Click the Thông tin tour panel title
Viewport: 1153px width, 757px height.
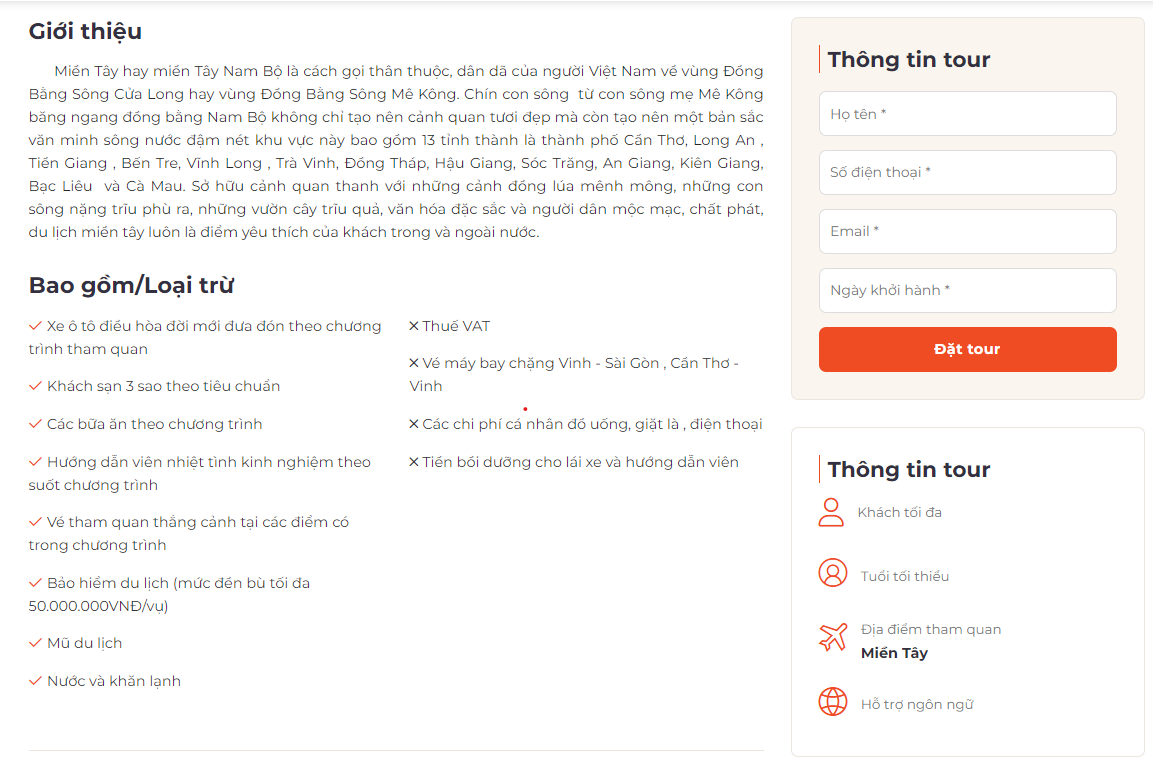click(906, 59)
